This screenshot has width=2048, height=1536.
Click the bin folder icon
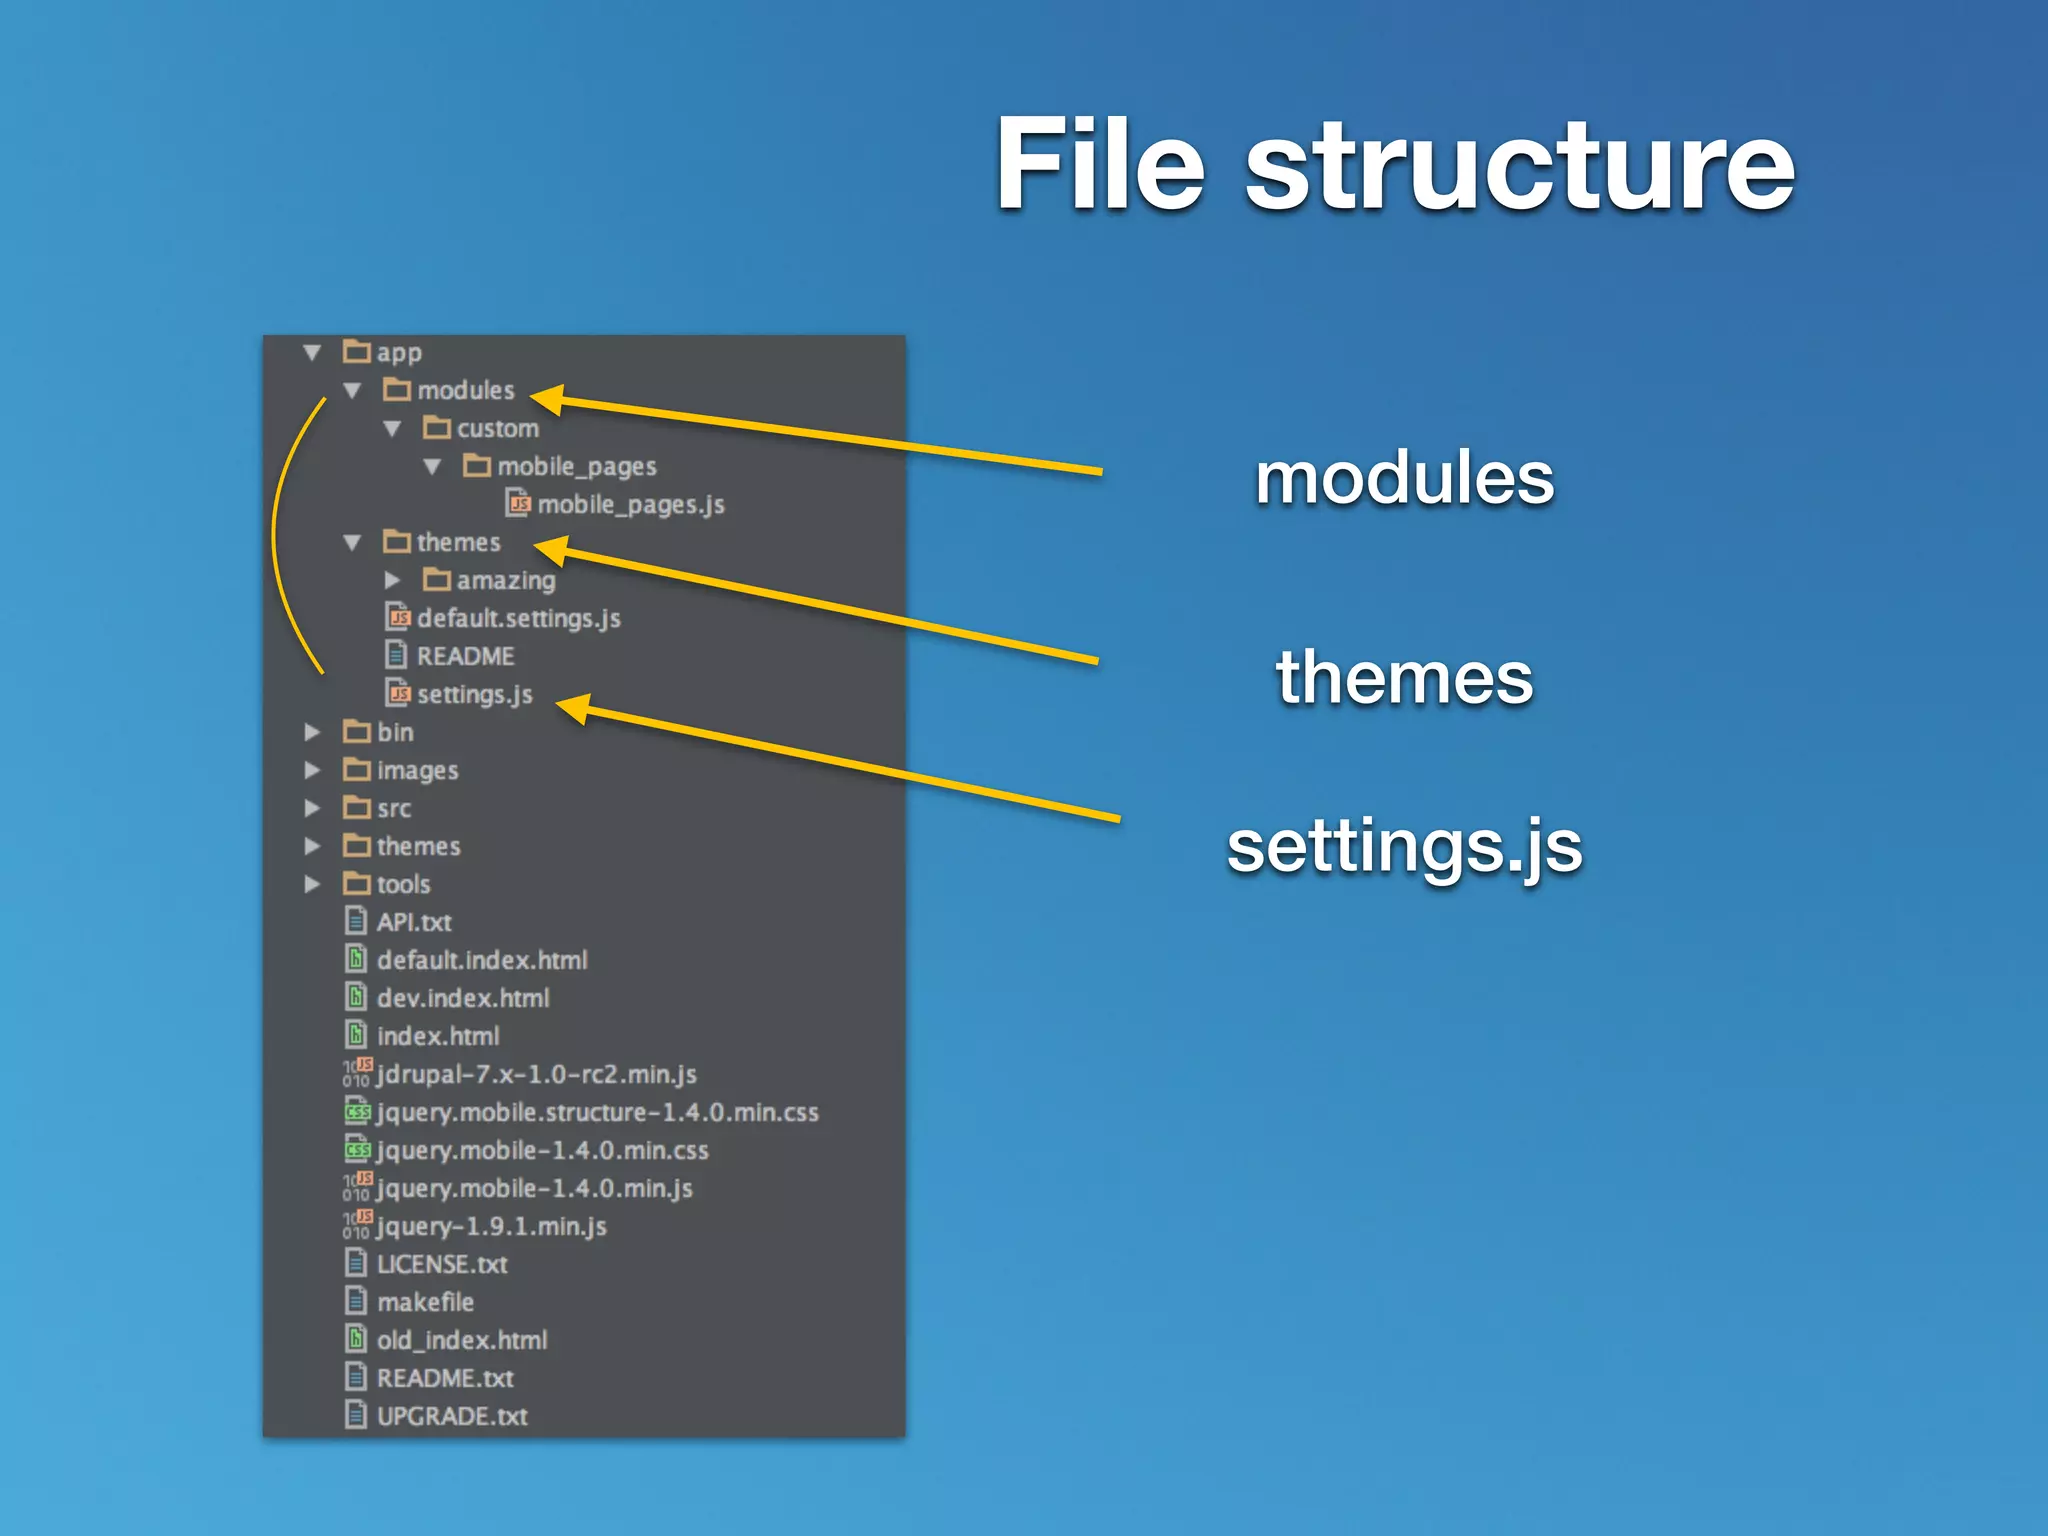356,731
